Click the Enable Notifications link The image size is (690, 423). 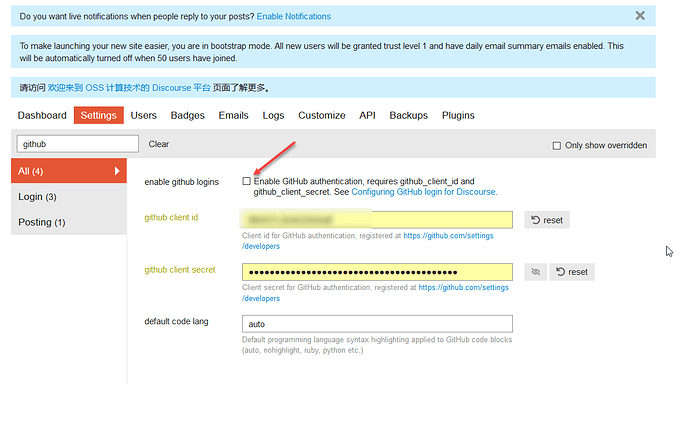tap(294, 16)
